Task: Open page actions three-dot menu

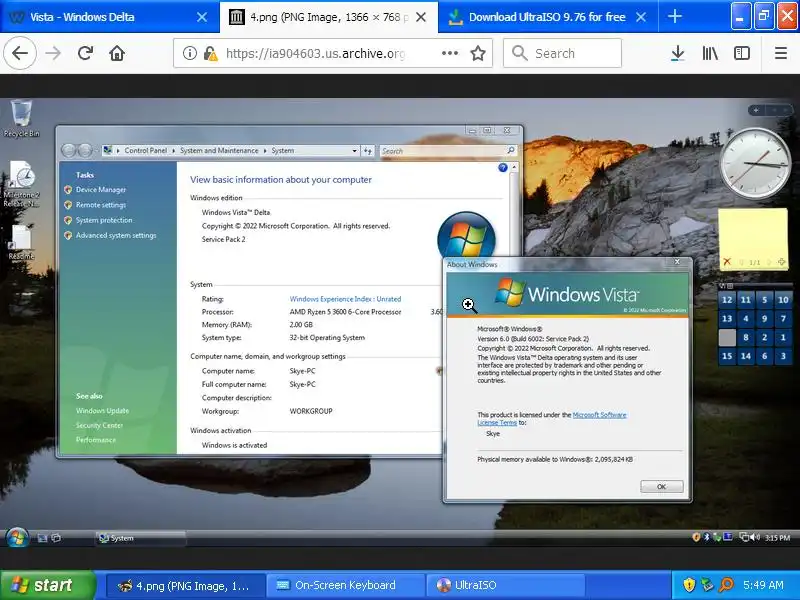Action: click(449, 53)
